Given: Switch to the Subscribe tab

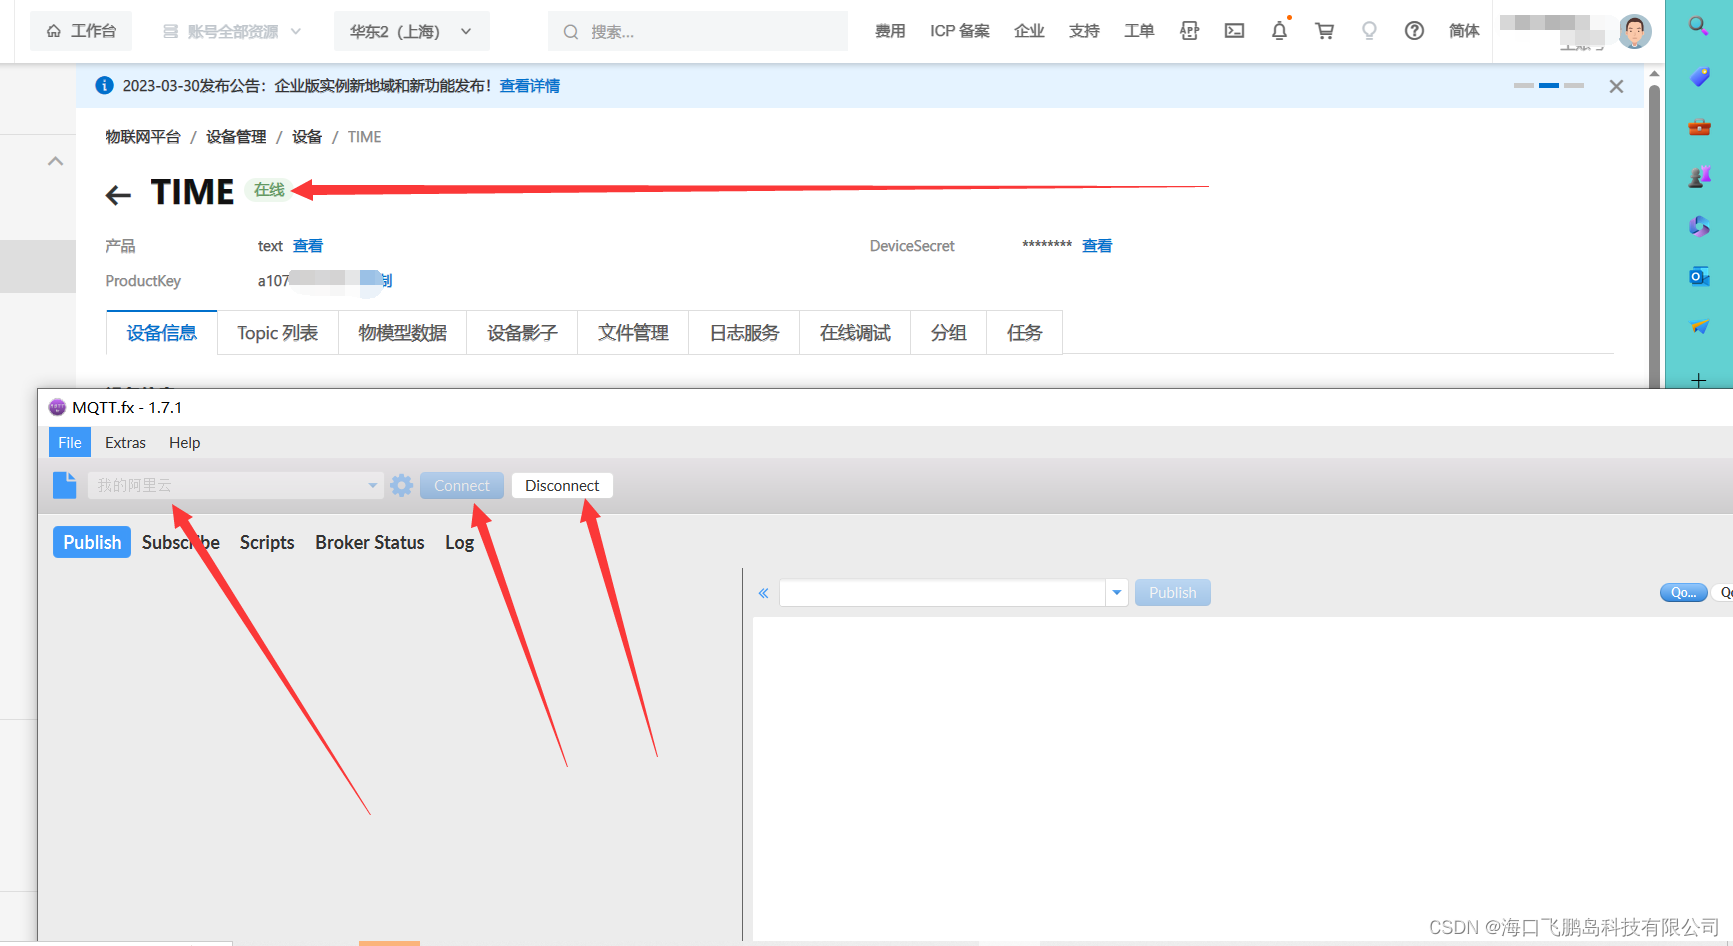Looking at the screenshot, I should pyautogui.click(x=181, y=542).
